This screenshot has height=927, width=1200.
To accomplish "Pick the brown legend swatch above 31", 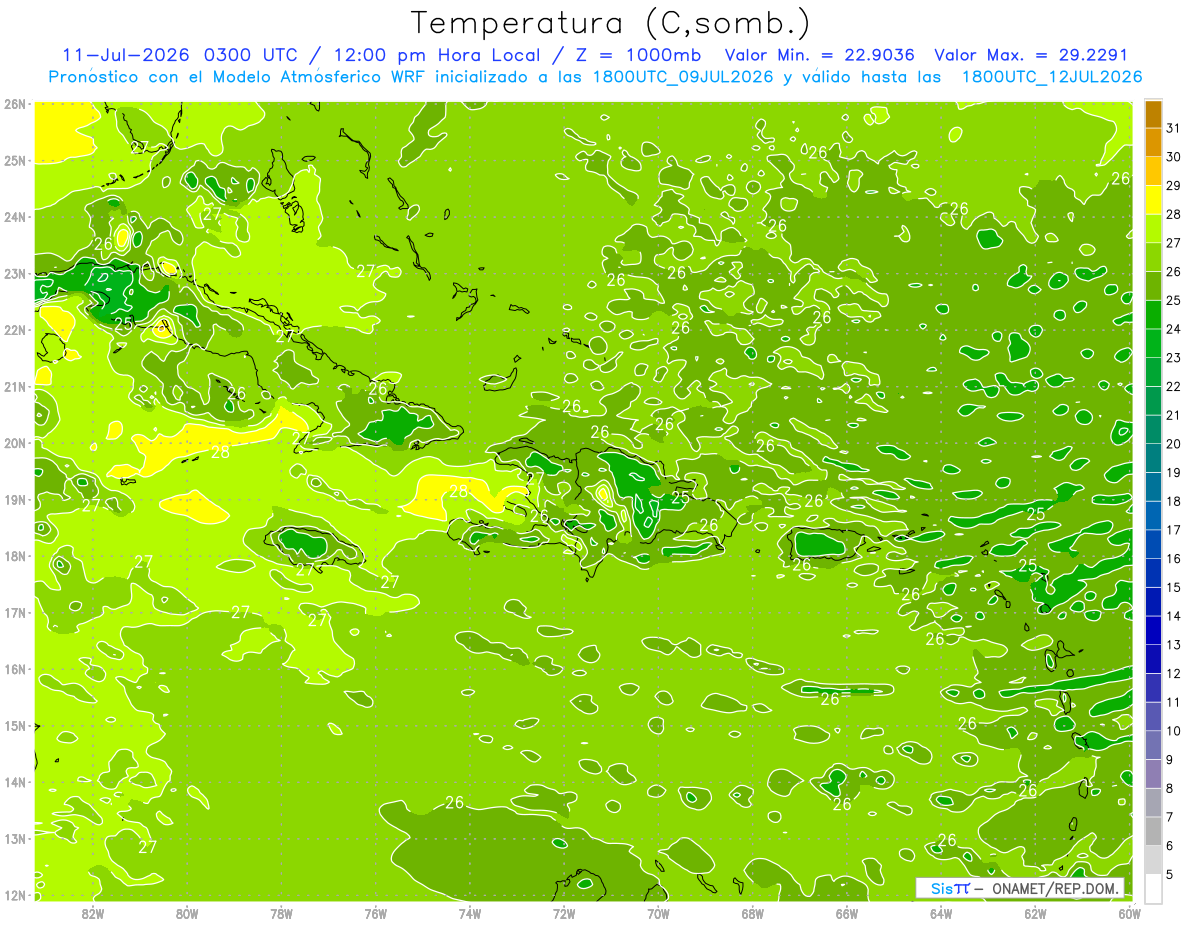I will pos(1154,114).
